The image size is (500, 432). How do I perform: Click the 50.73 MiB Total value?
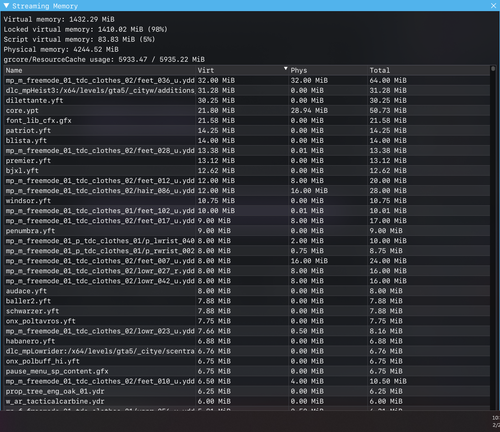[388, 110]
